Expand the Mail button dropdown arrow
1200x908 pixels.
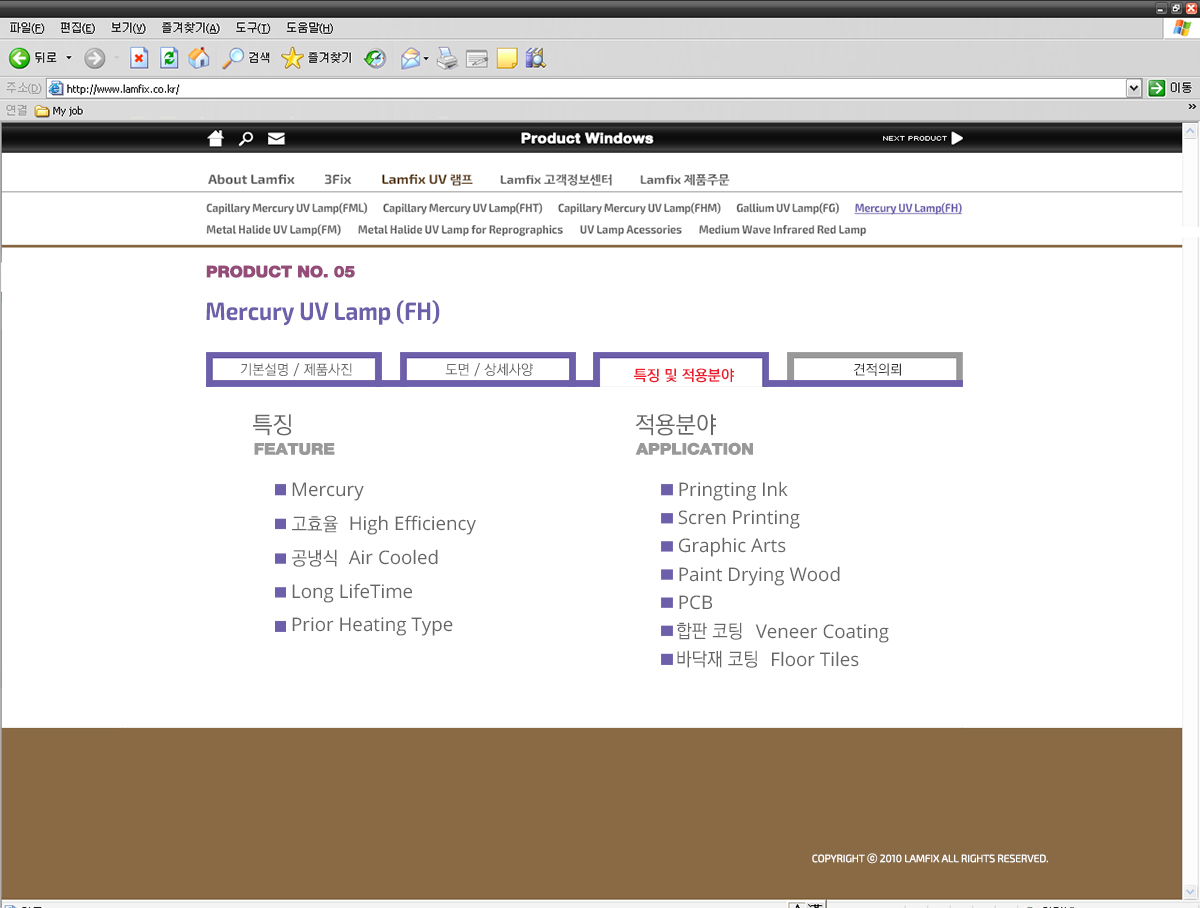(x=426, y=58)
